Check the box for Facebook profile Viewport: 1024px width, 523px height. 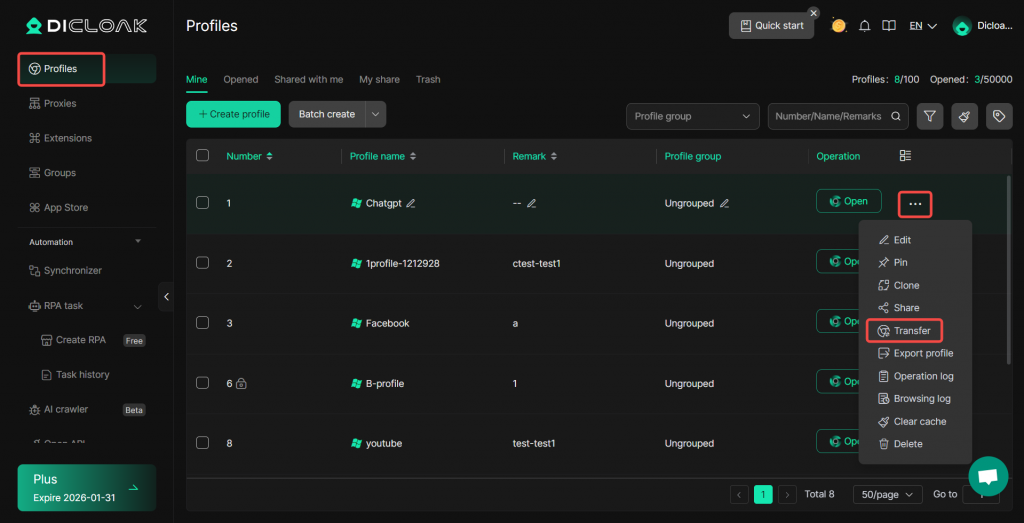click(202, 323)
